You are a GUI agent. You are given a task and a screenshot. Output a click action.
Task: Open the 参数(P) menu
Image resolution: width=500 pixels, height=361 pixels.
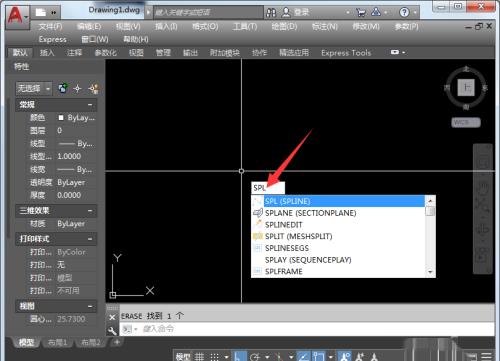pos(406,26)
